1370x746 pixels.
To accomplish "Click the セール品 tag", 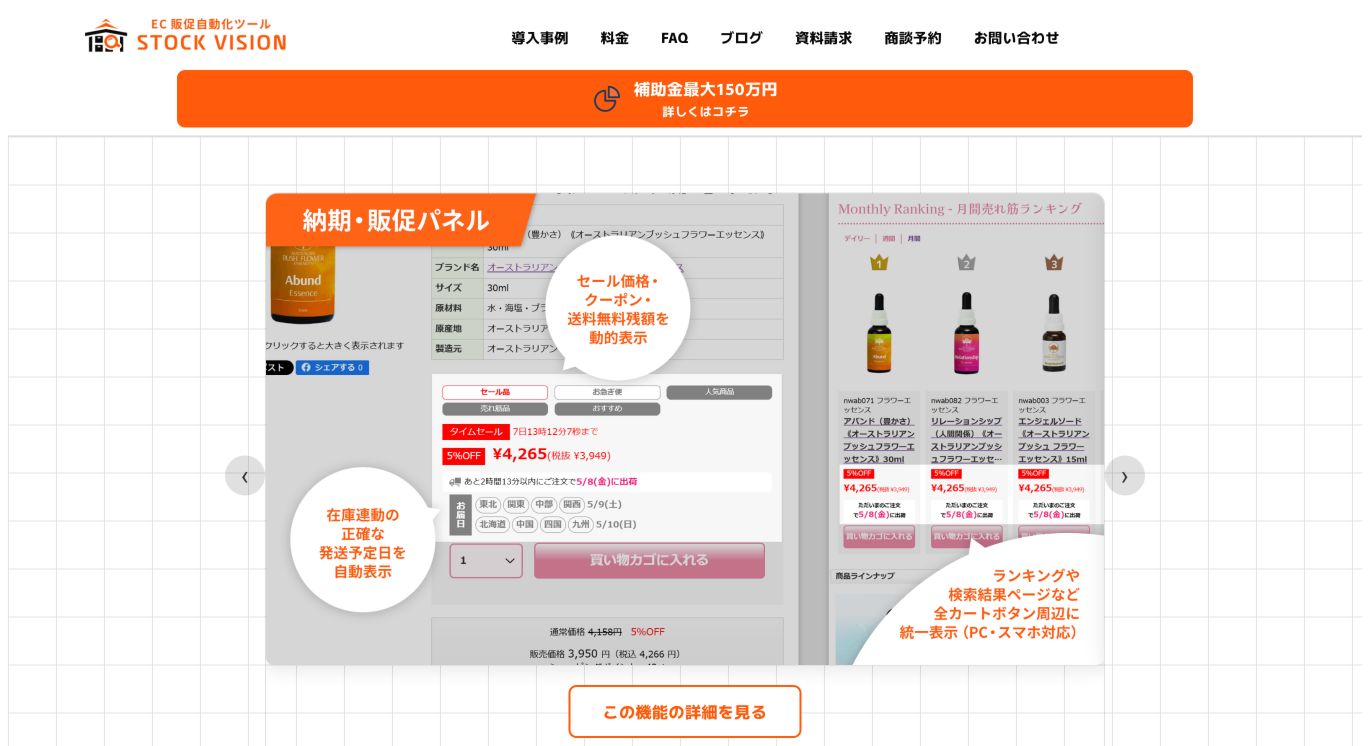I will (x=495, y=392).
